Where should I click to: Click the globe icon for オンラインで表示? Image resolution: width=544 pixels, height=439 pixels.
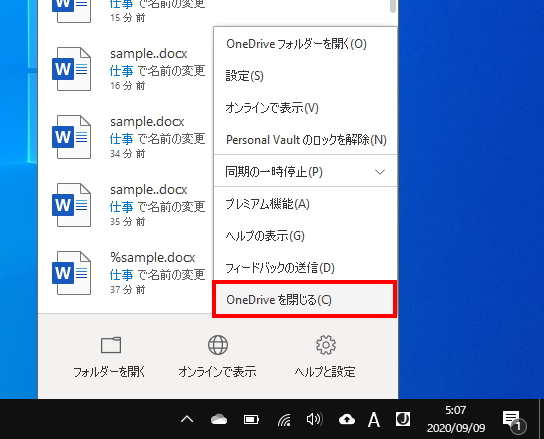(218, 345)
